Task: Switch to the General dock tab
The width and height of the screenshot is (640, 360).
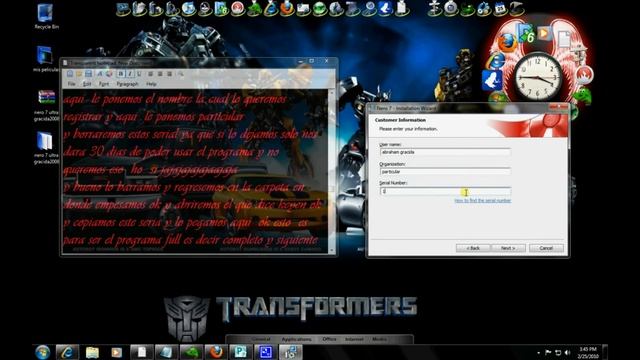Action: pos(261,339)
